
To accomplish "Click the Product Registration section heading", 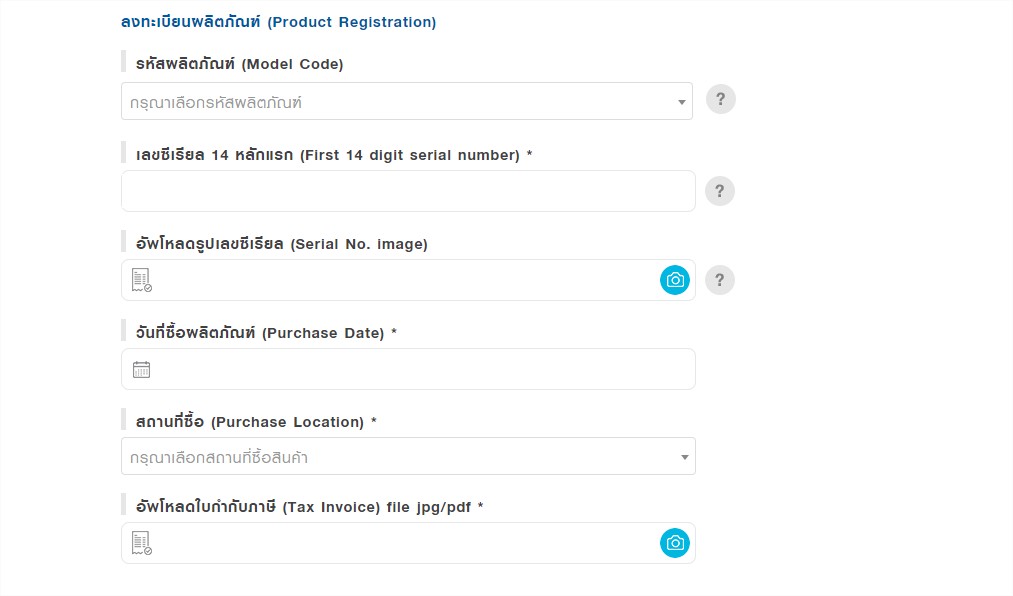I will [278, 22].
